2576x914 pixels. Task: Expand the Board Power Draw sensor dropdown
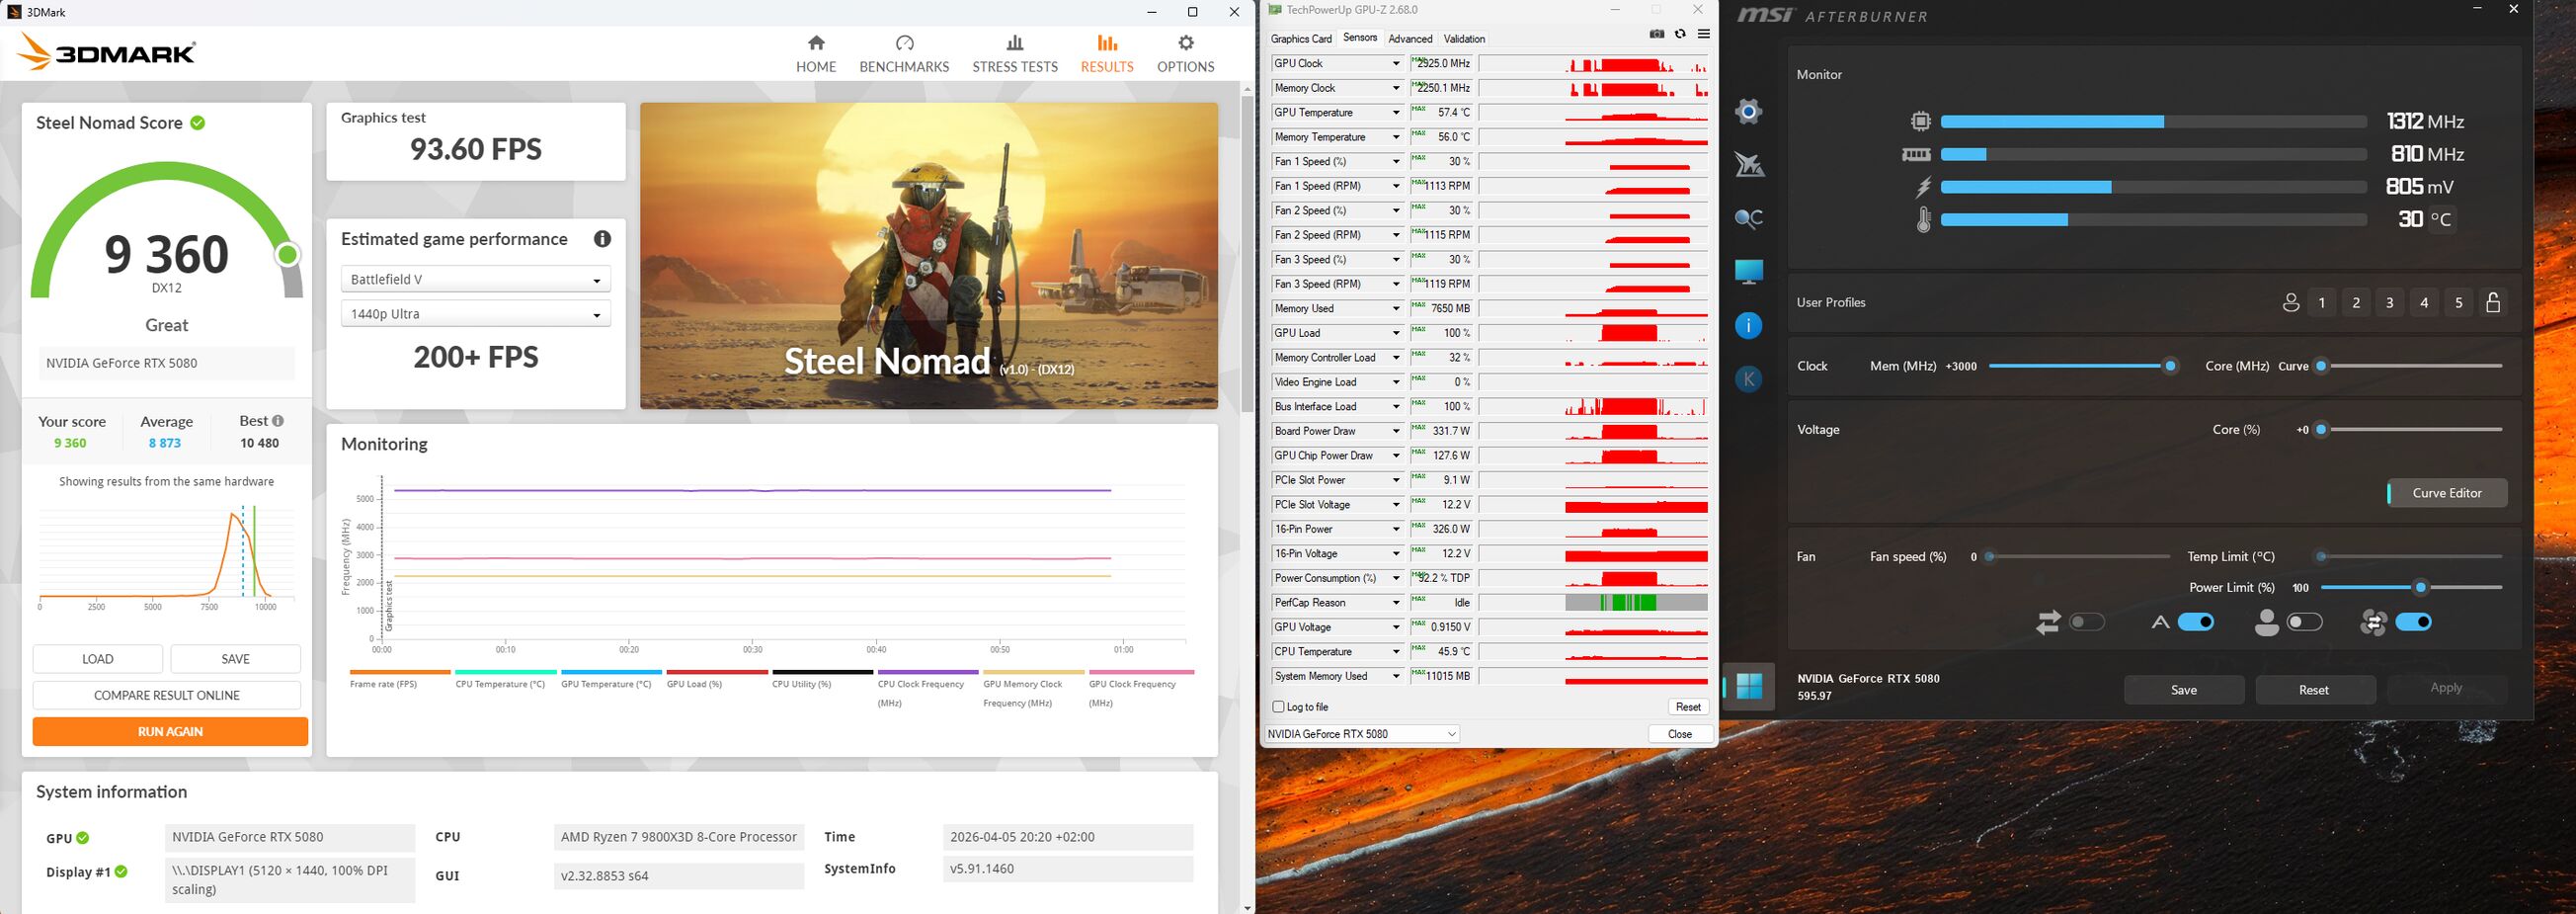(1396, 431)
